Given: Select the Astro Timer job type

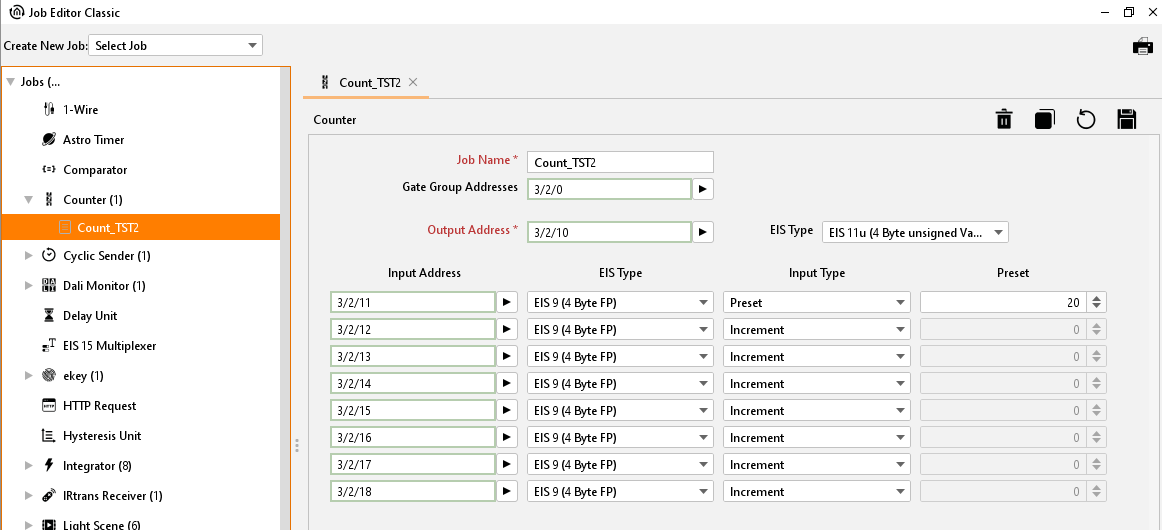Looking at the screenshot, I should [x=93, y=140].
